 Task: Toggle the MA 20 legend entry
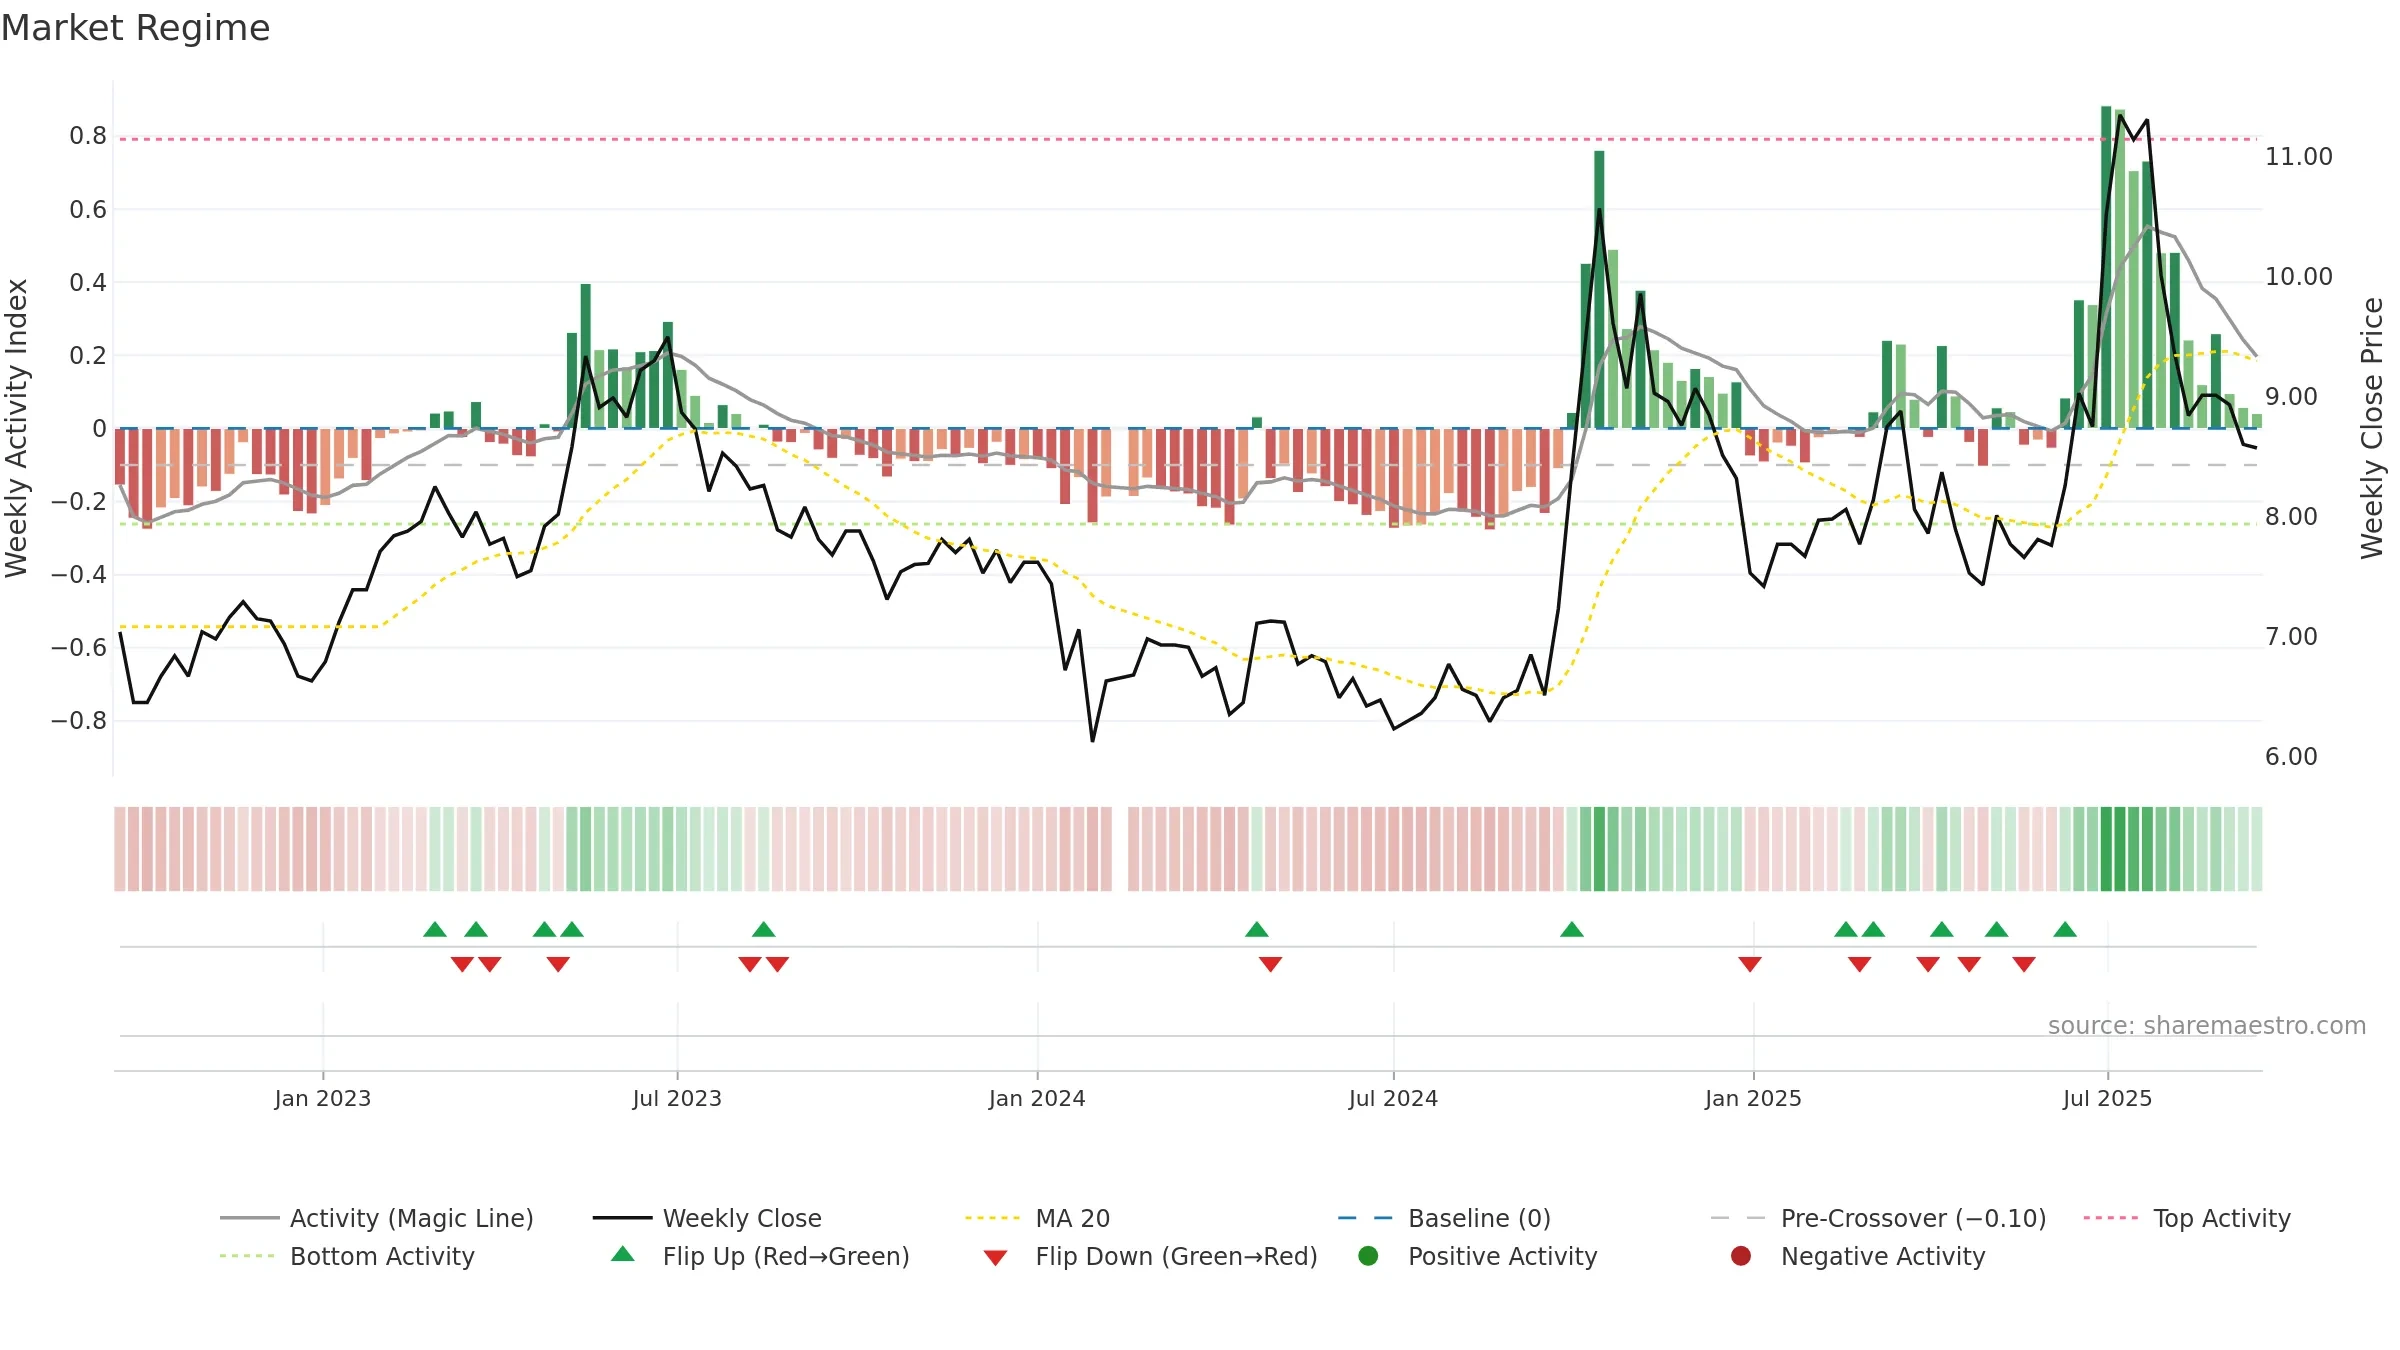click(1037, 1218)
